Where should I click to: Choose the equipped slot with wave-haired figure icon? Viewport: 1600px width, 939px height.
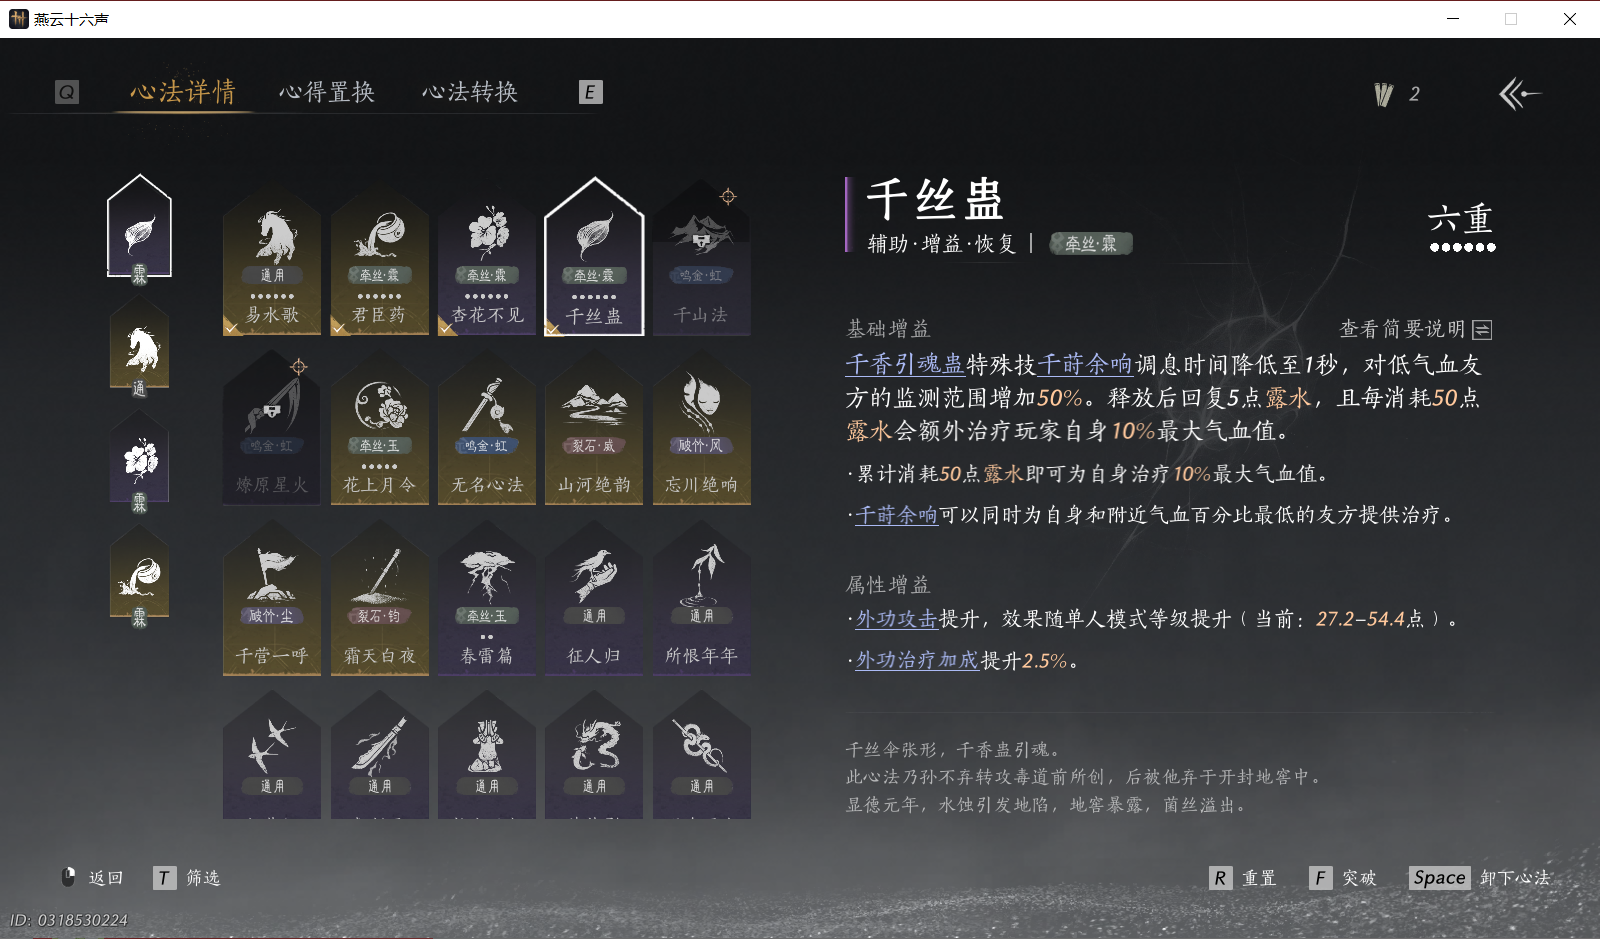[x=140, y=579]
